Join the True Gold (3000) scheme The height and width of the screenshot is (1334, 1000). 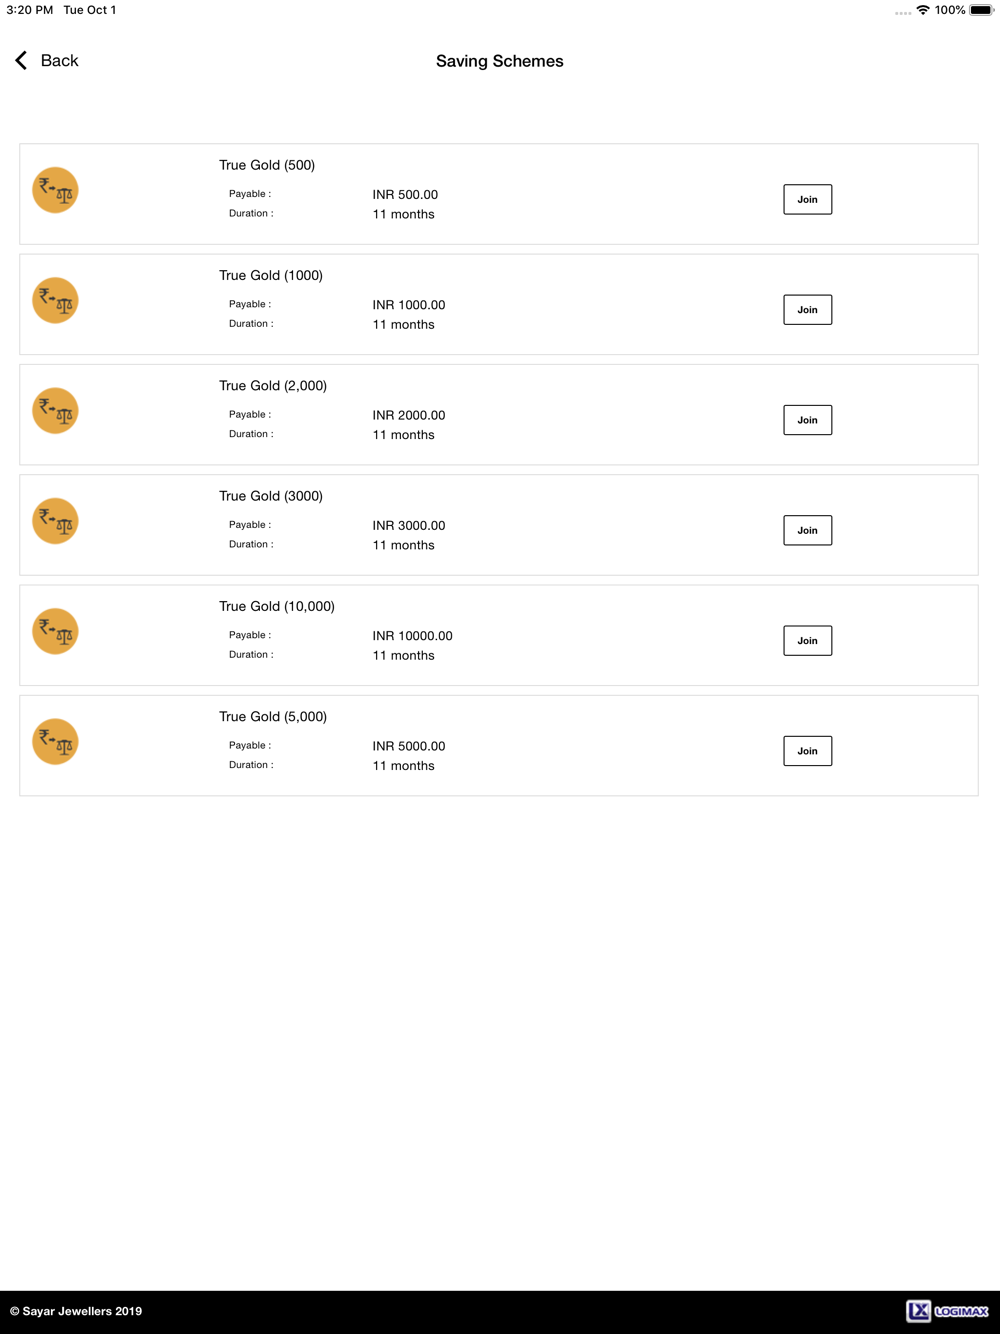tap(808, 531)
